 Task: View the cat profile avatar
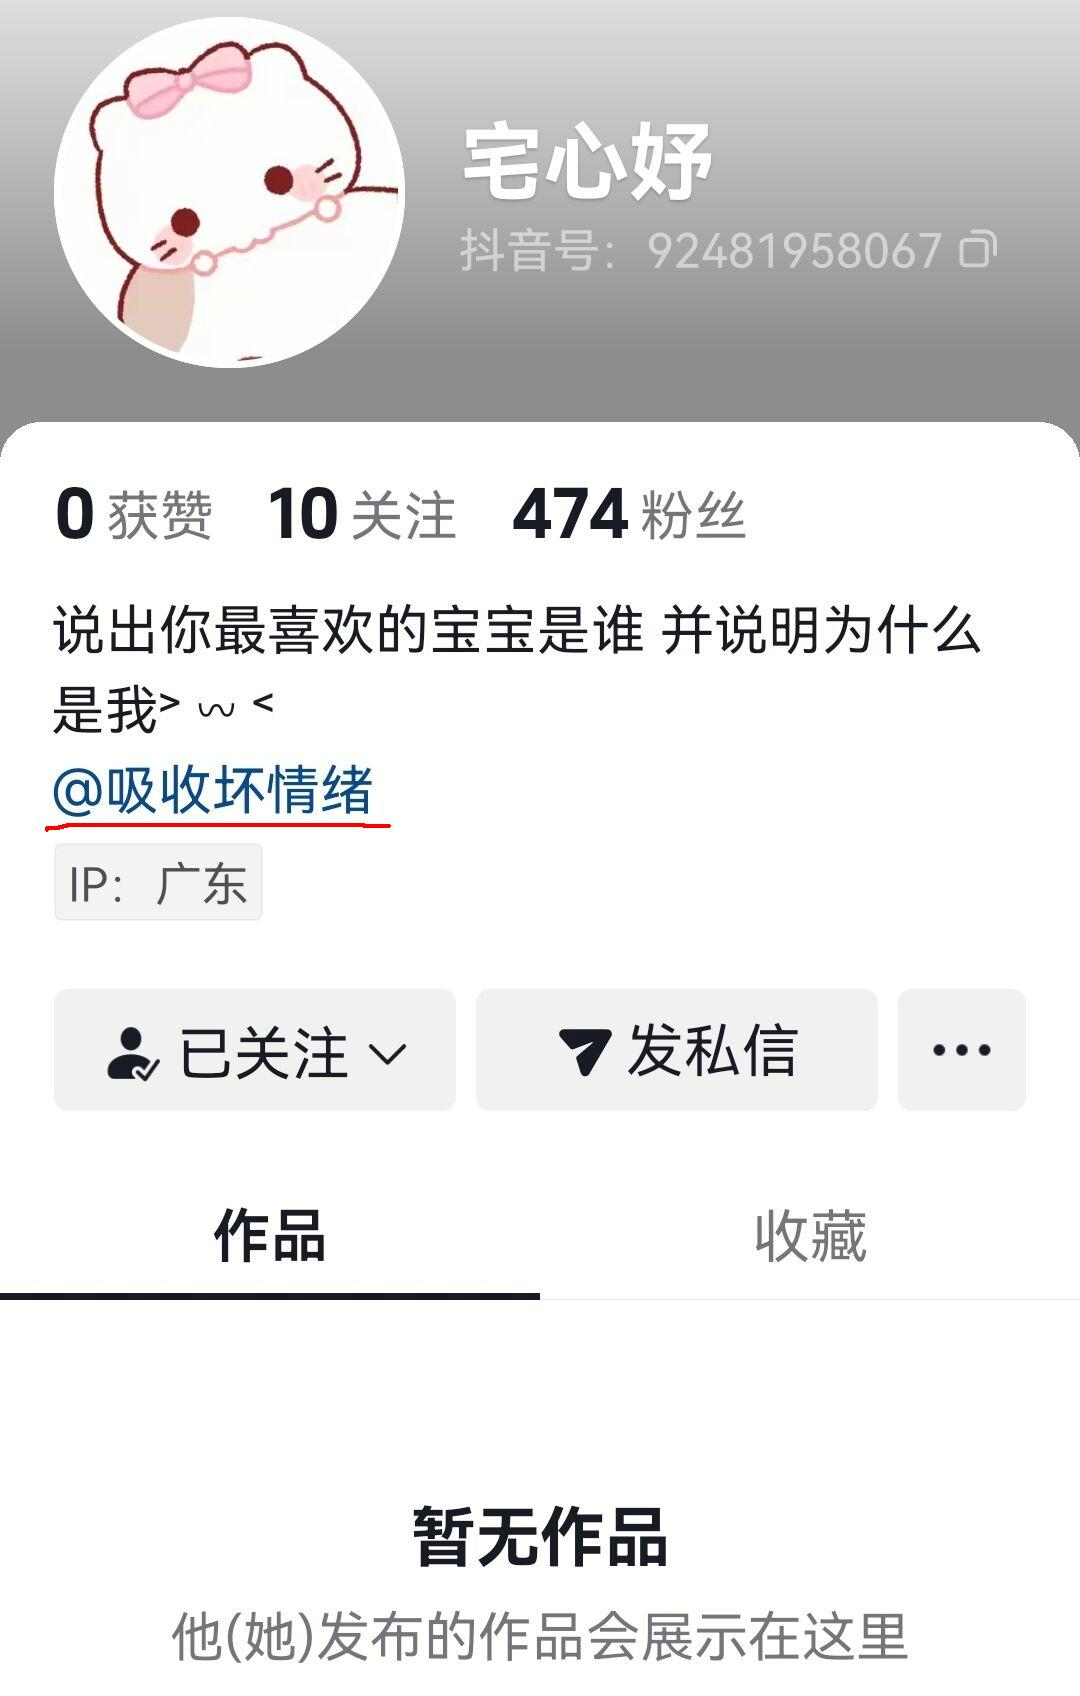click(x=229, y=192)
